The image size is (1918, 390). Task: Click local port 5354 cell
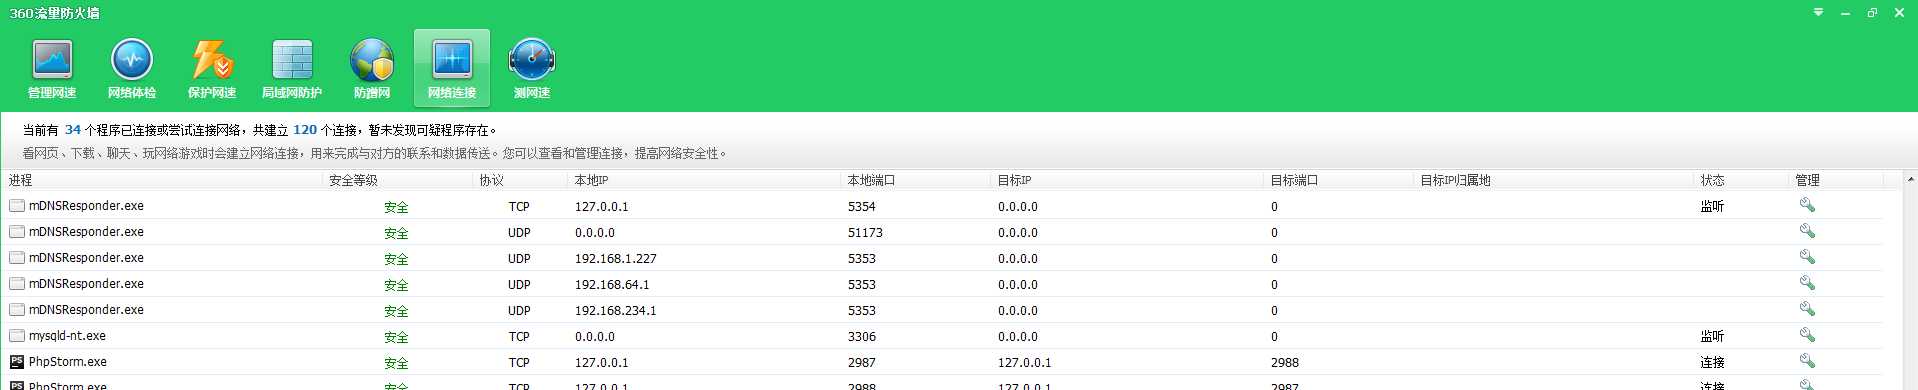(x=862, y=206)
